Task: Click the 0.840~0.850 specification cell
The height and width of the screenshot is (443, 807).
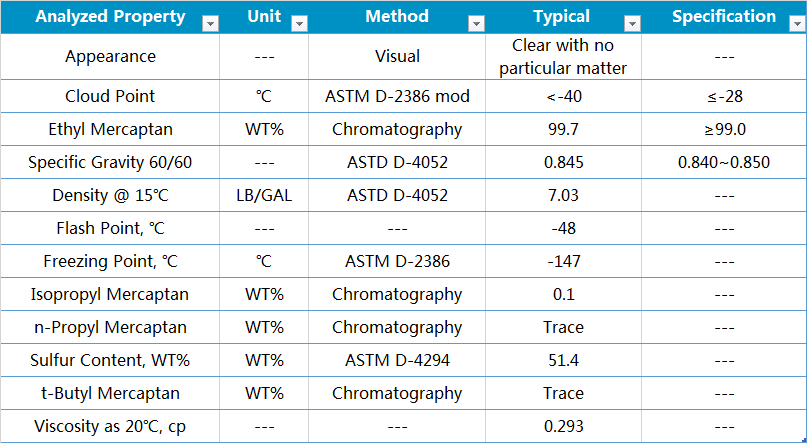Action: pos(723,162)
